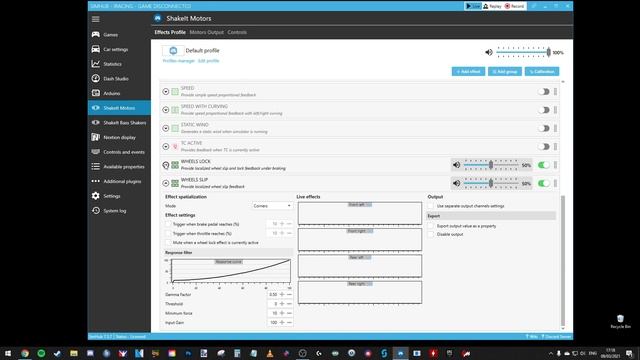This screenshot has width=640, height=360.
Task: Click the ShakeIt Motors sidebar icon
Action: tap(96, 108)
